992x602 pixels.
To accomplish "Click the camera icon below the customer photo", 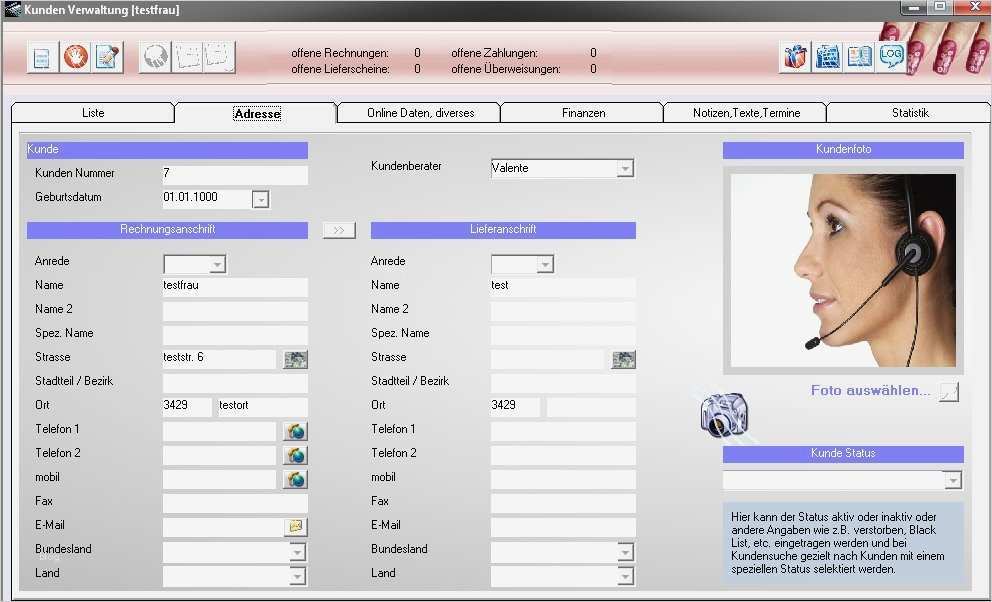I will point(722,414).
